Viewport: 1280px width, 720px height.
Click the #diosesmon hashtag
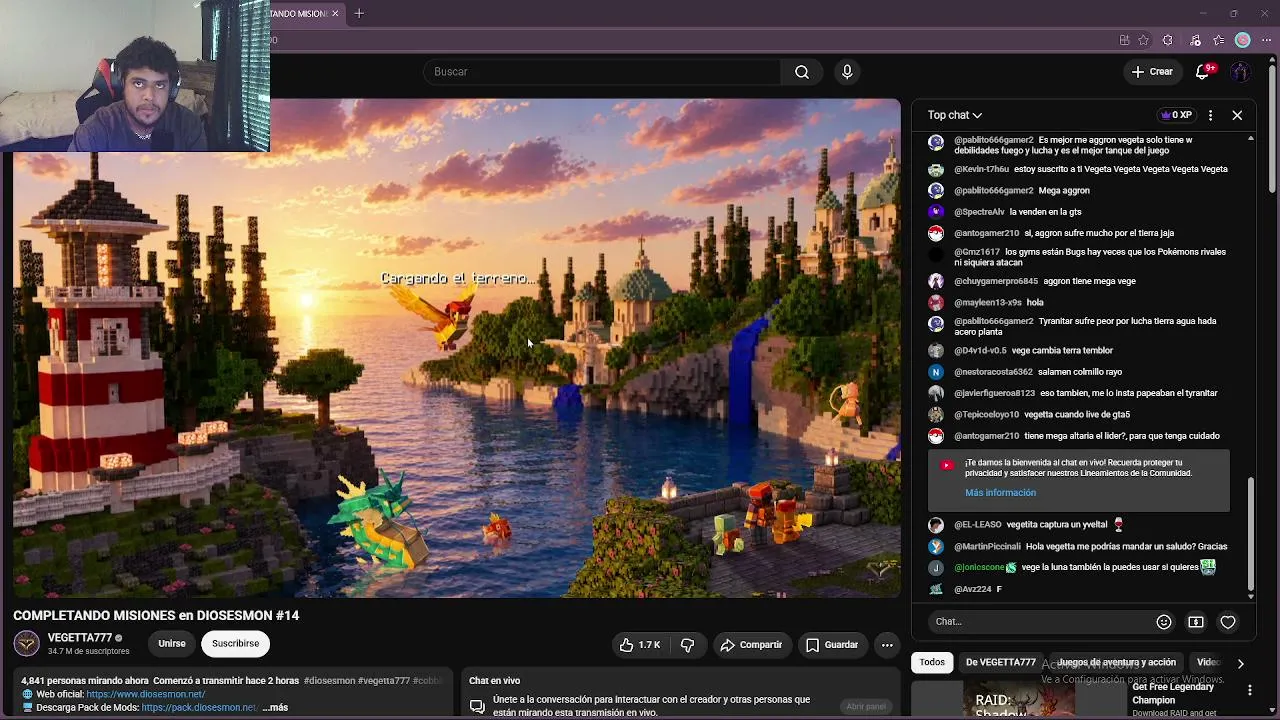point(329,681)
